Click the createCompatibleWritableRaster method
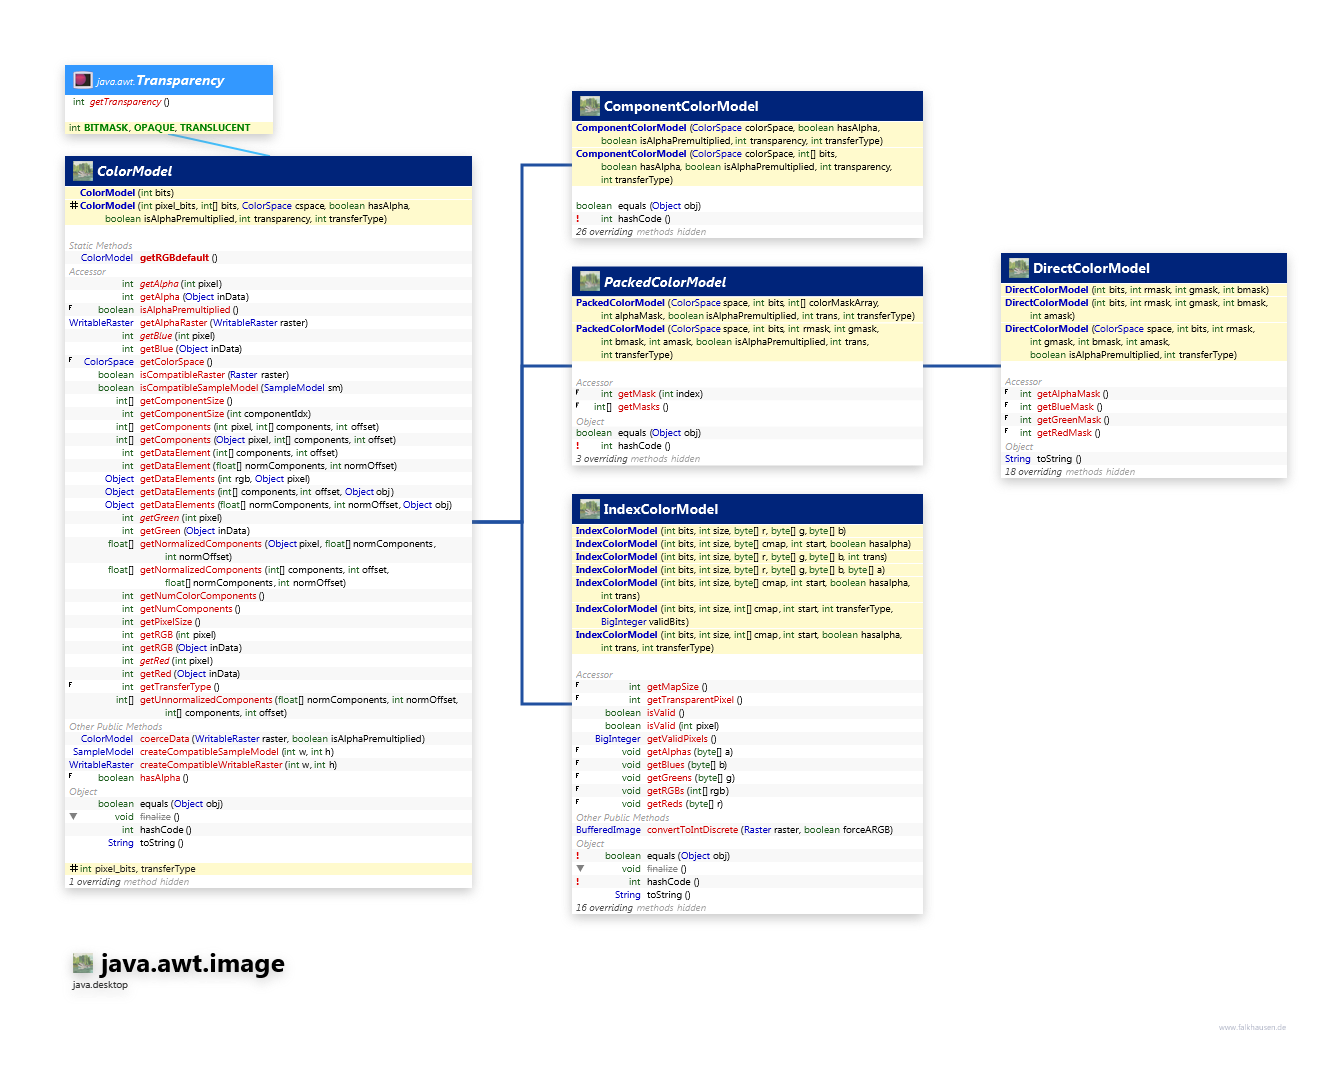 coord(211,765)
